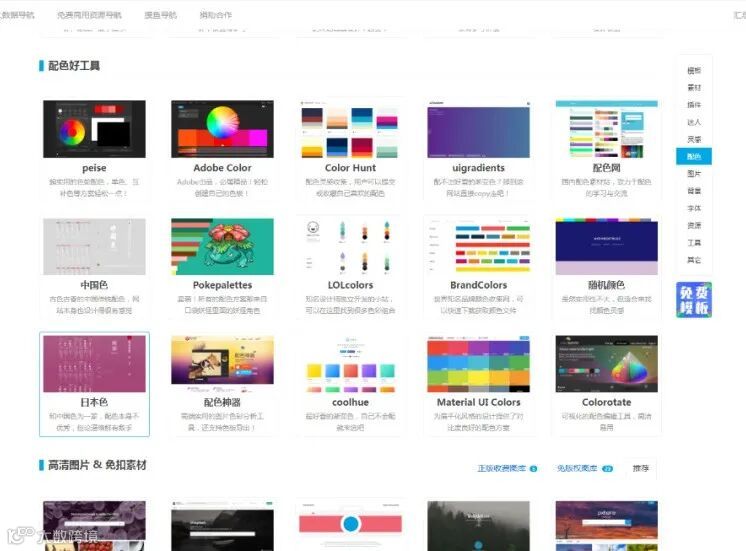Screen dimensions: 746x551
Task: Jump to 模板 in side navigation
Action: (694, 70)
